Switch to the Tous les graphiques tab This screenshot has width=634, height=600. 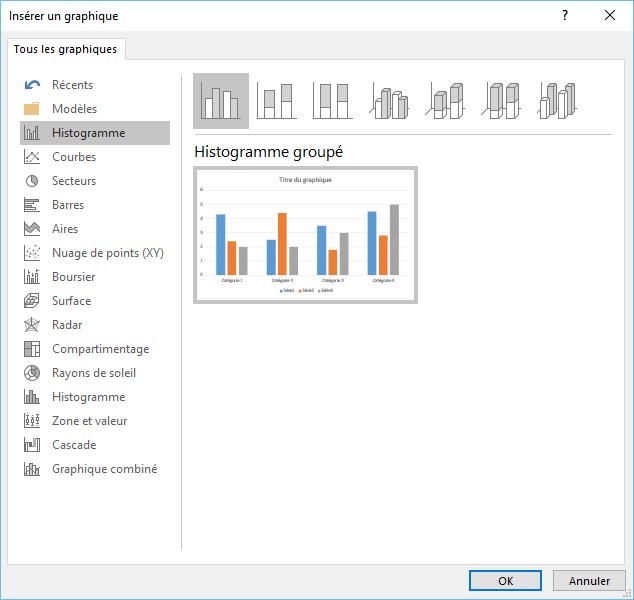click(65, 49)
